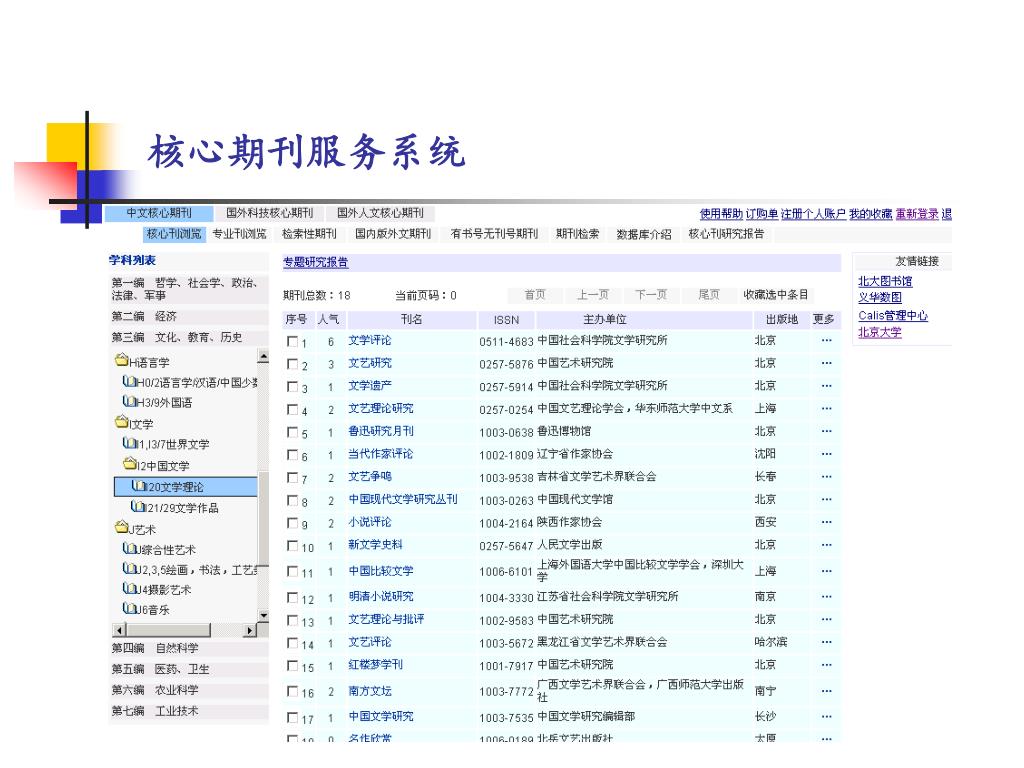This screenshot has height=768, width=1024.
Task: Click 收藏选中条目 to save selections
Action: [775, 295]
